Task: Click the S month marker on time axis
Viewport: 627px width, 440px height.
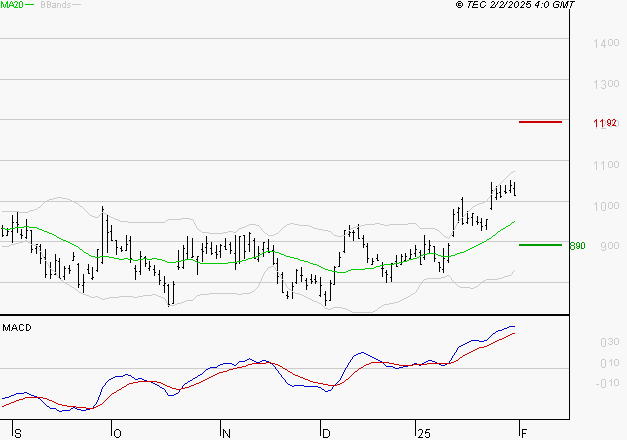Action: (x=18, y=433)
